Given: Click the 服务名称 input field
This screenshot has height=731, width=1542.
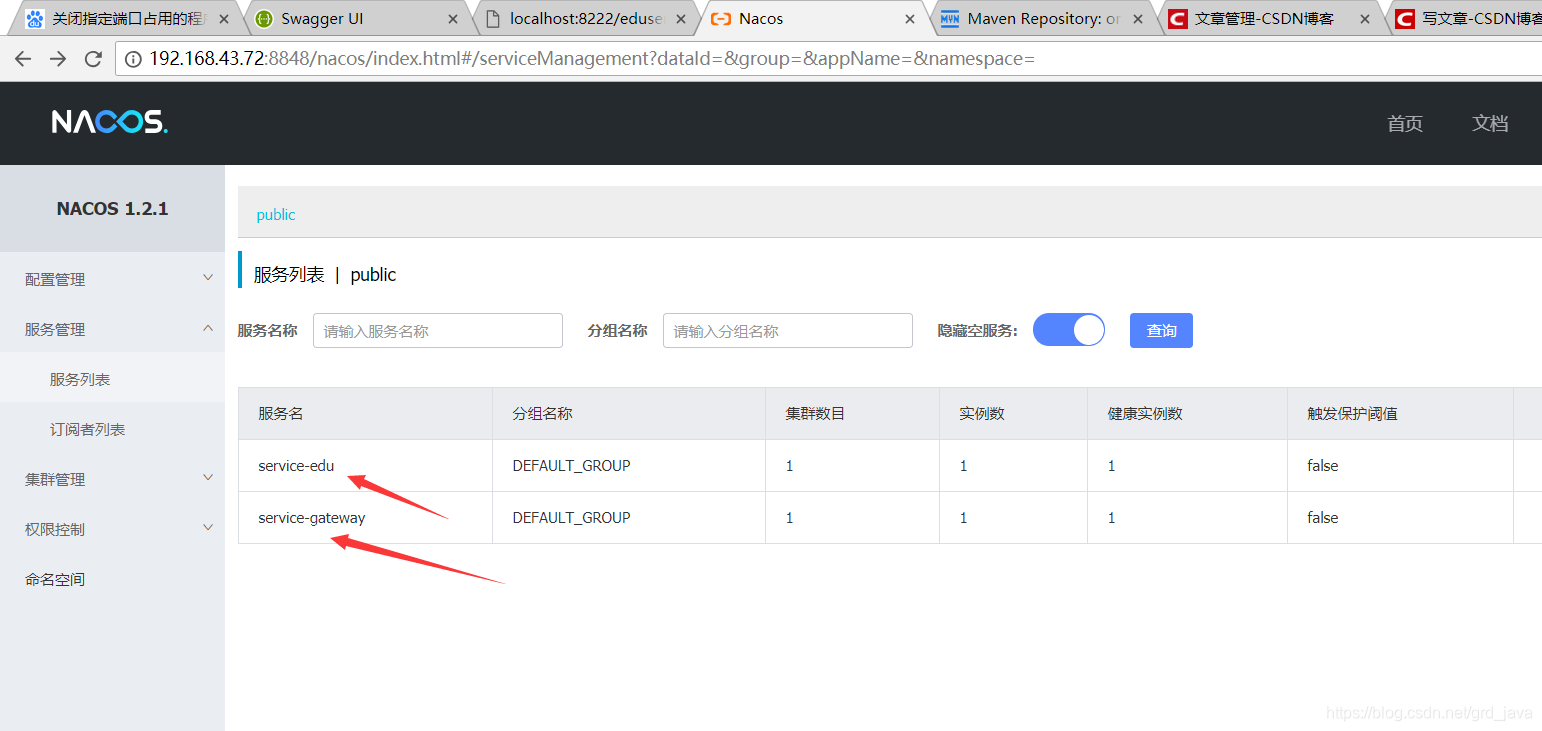Looking at the screenshot, I should tap(438, 330).
